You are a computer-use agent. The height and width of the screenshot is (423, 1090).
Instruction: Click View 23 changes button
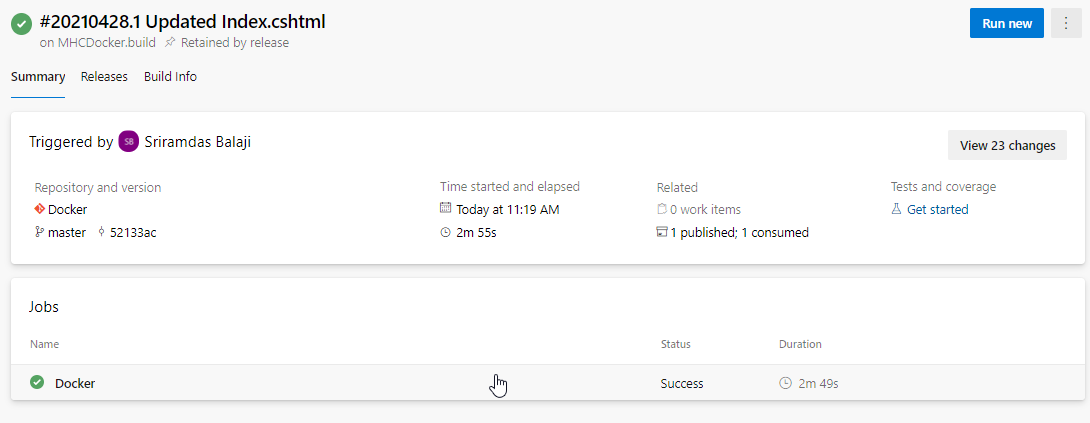coord(1007,145)
